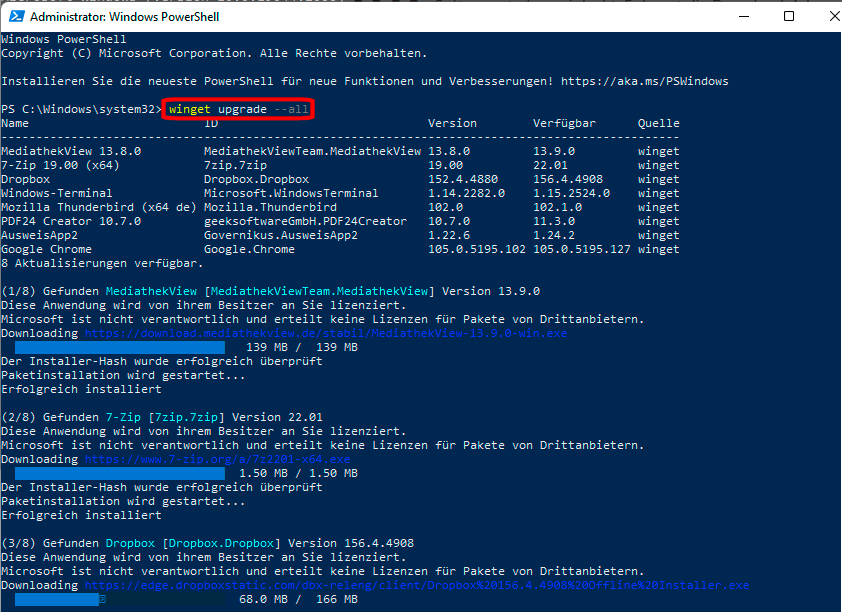842x612 pixels.
Task: Minimize the PowerShell window
Action: [744, 16]
